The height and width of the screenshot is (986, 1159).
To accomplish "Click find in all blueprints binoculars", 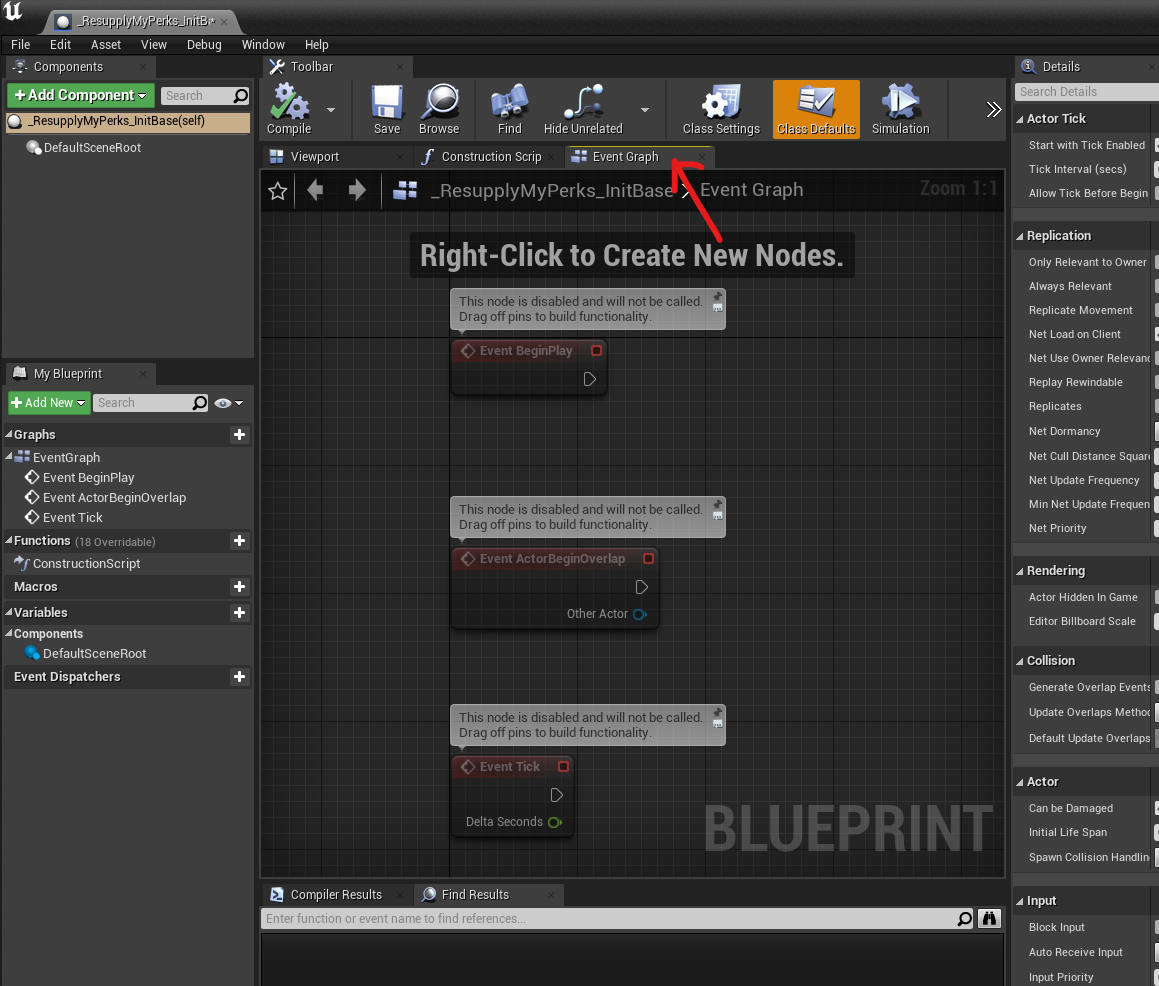I will coord(989,919).
